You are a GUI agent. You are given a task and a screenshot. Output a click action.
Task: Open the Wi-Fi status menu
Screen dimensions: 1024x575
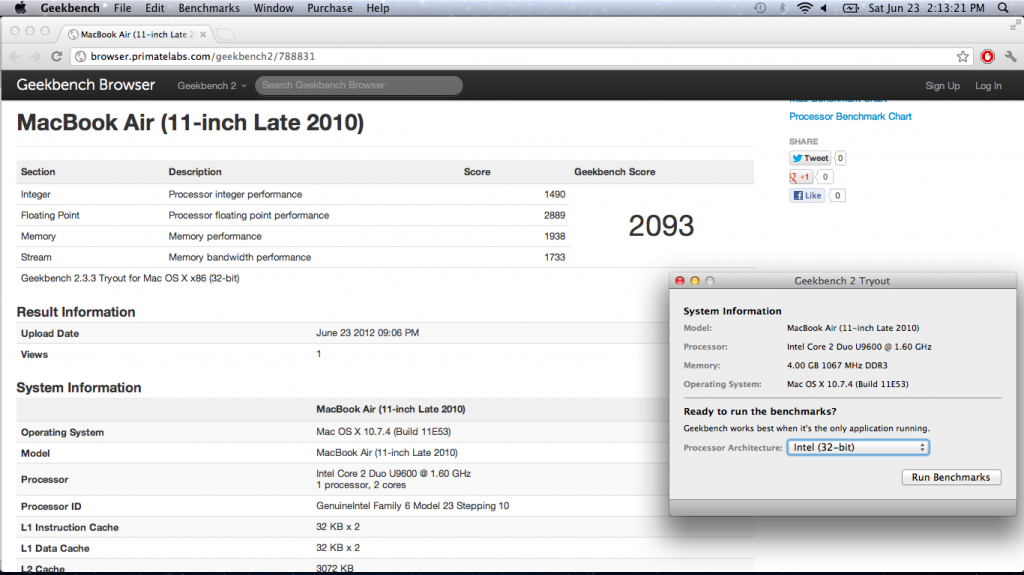[805, 8]
